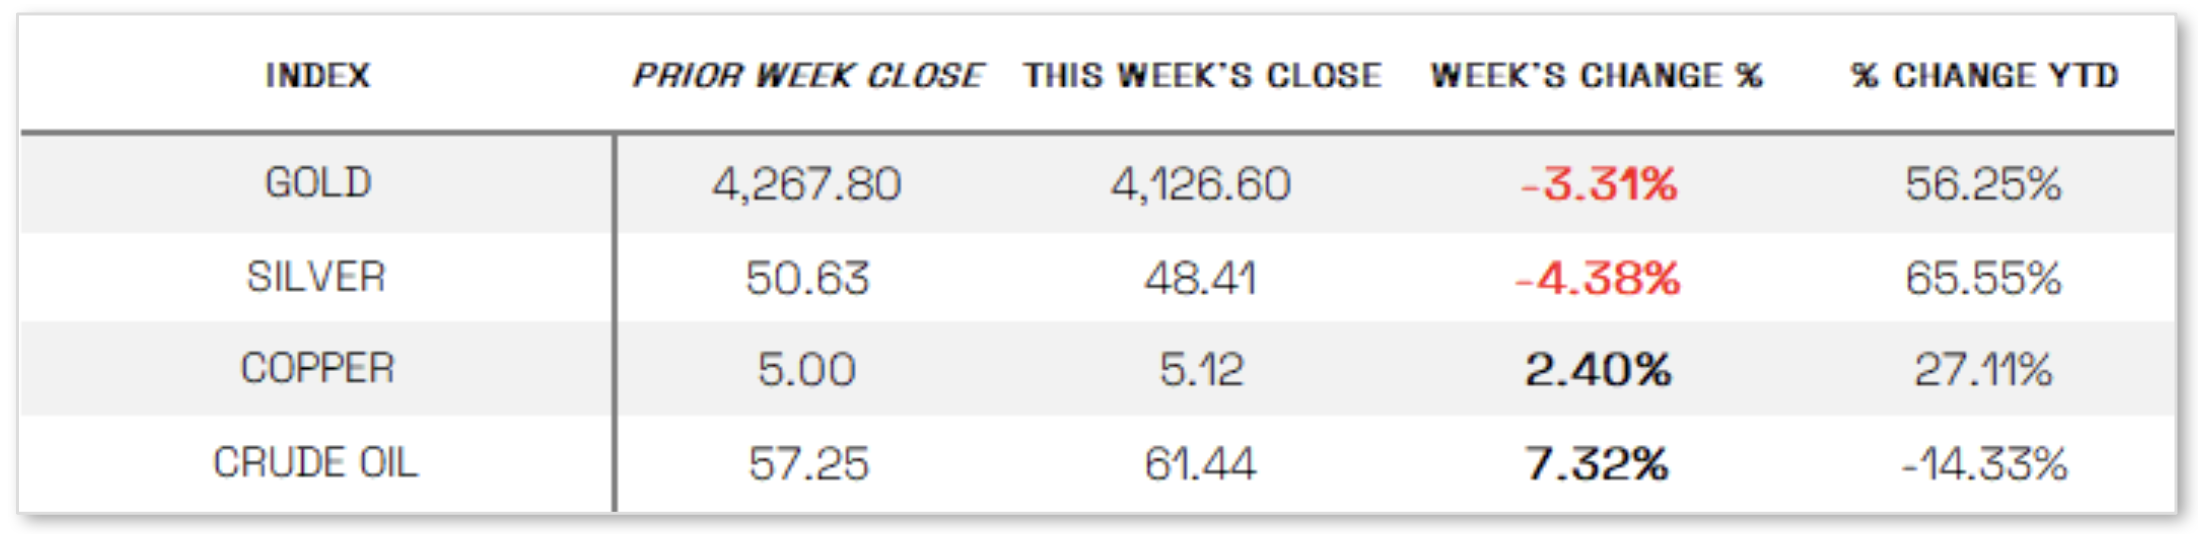Click the red -4.38% silver change

pyautogui.click(x=1597, y=278)
